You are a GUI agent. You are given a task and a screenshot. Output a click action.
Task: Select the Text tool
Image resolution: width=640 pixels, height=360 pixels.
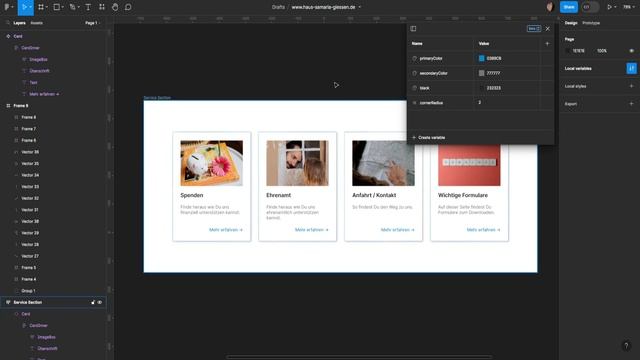(88, 7)
